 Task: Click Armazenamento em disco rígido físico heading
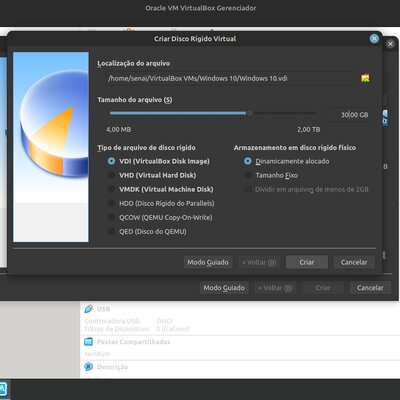pos(295,148)
